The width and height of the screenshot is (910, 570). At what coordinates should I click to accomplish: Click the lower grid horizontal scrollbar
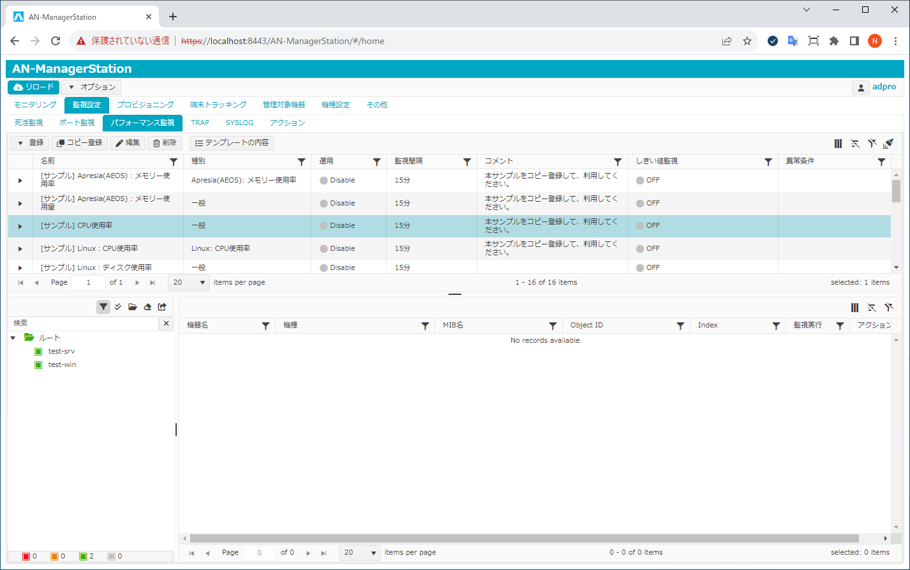[524, 539]
